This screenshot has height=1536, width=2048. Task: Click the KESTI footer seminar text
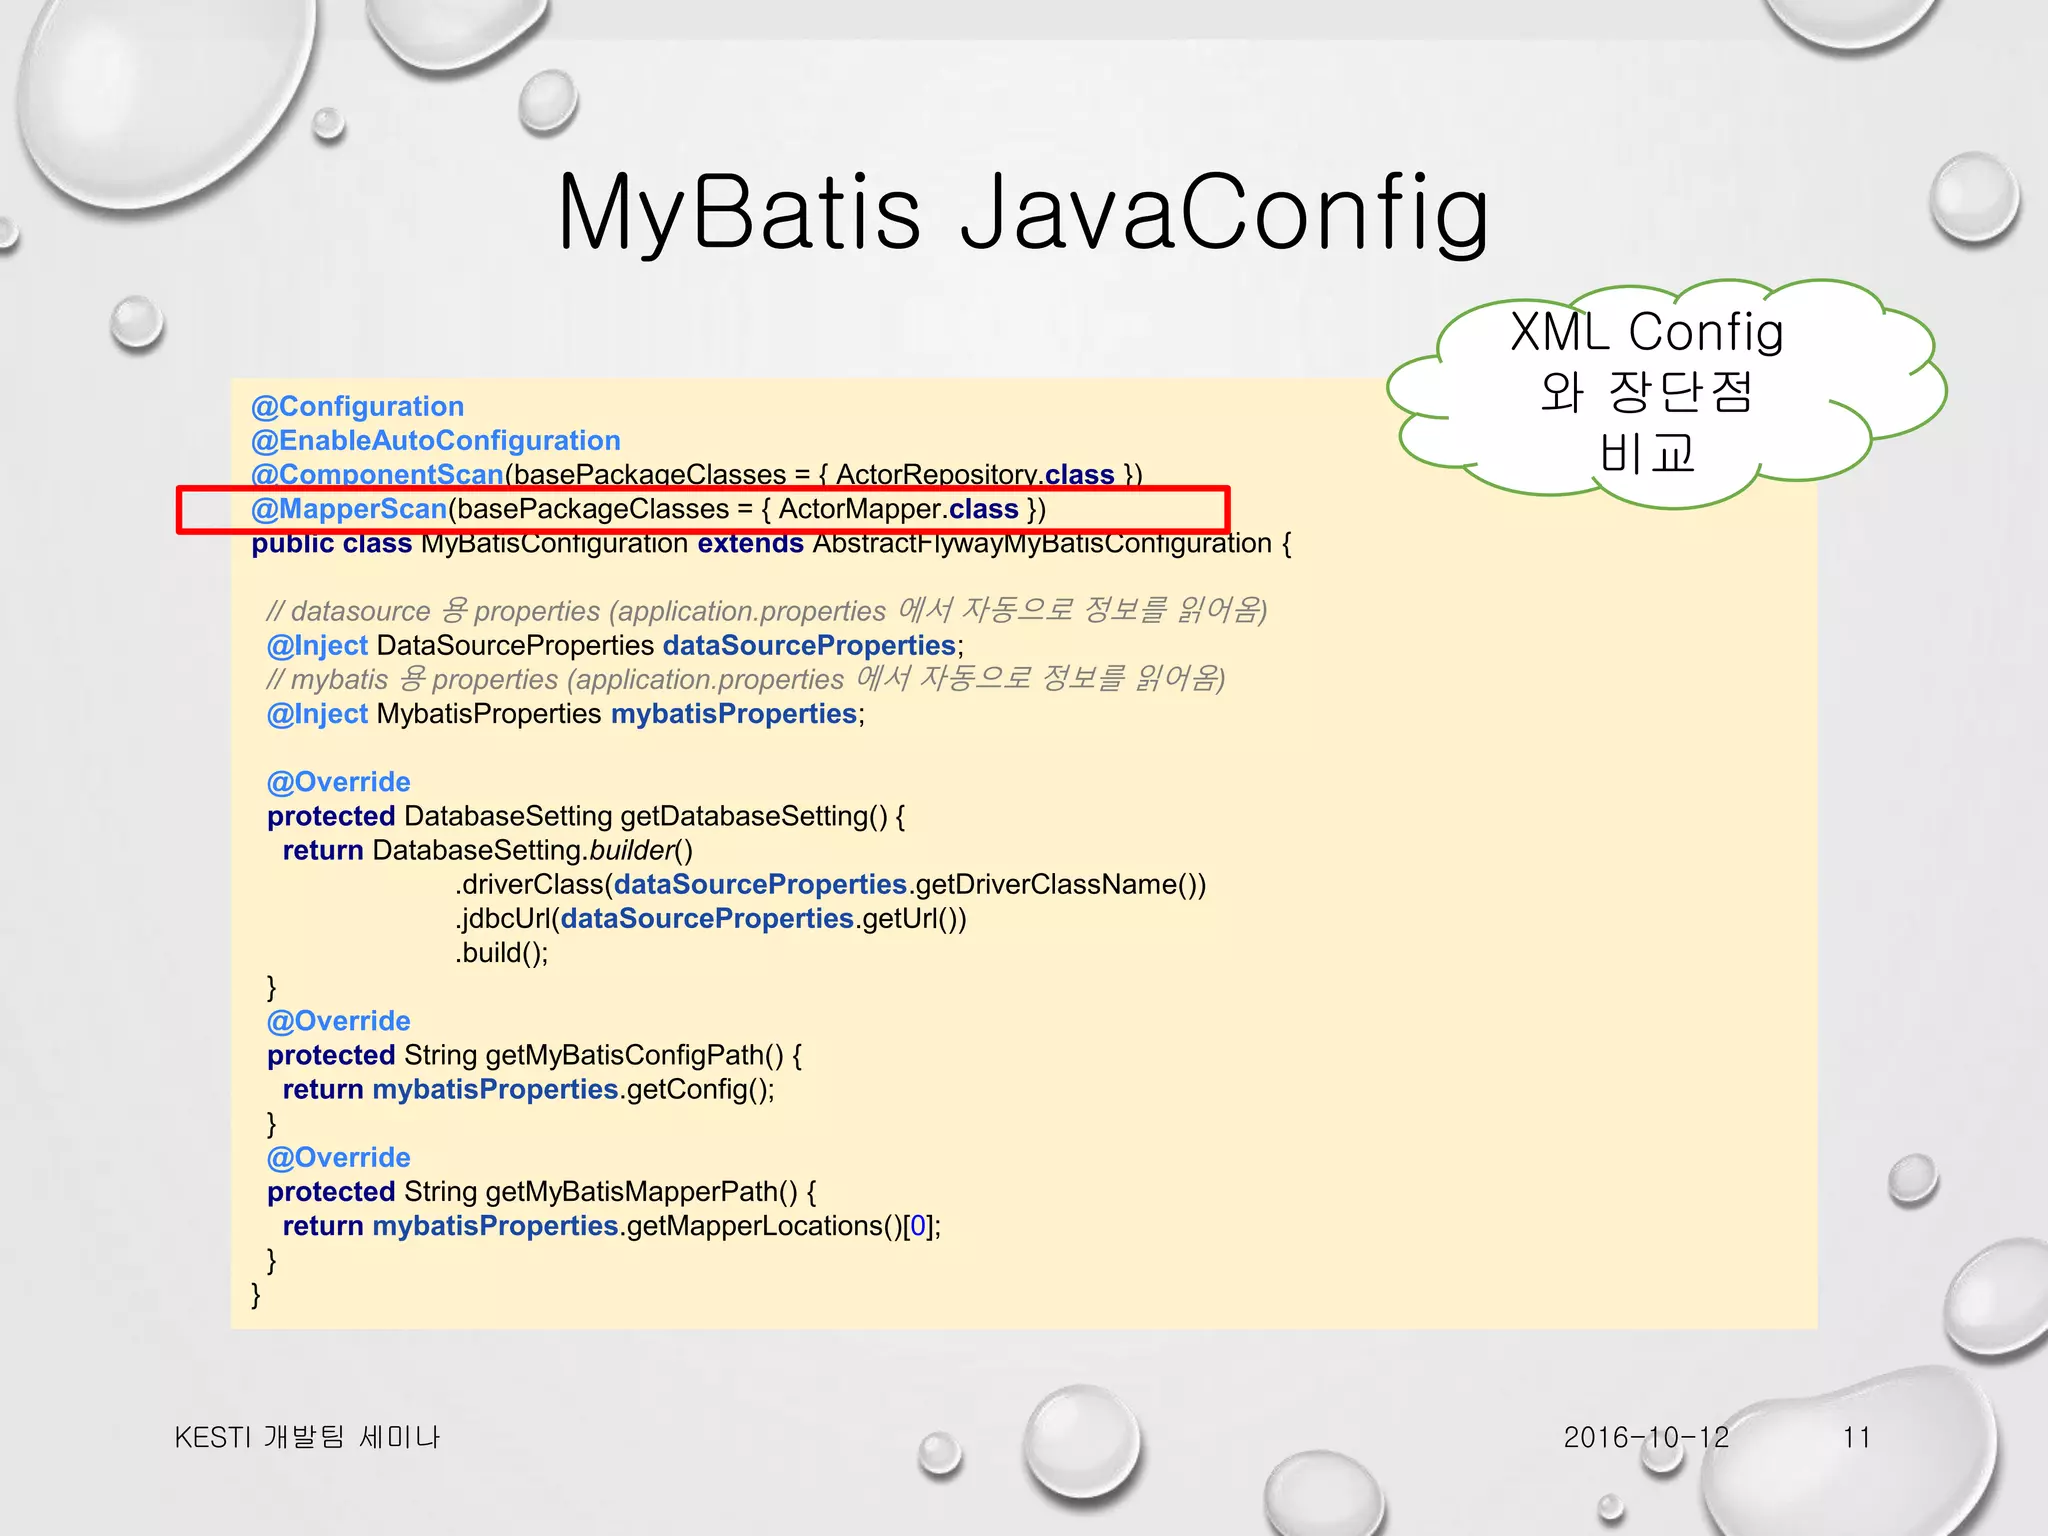307,1438
